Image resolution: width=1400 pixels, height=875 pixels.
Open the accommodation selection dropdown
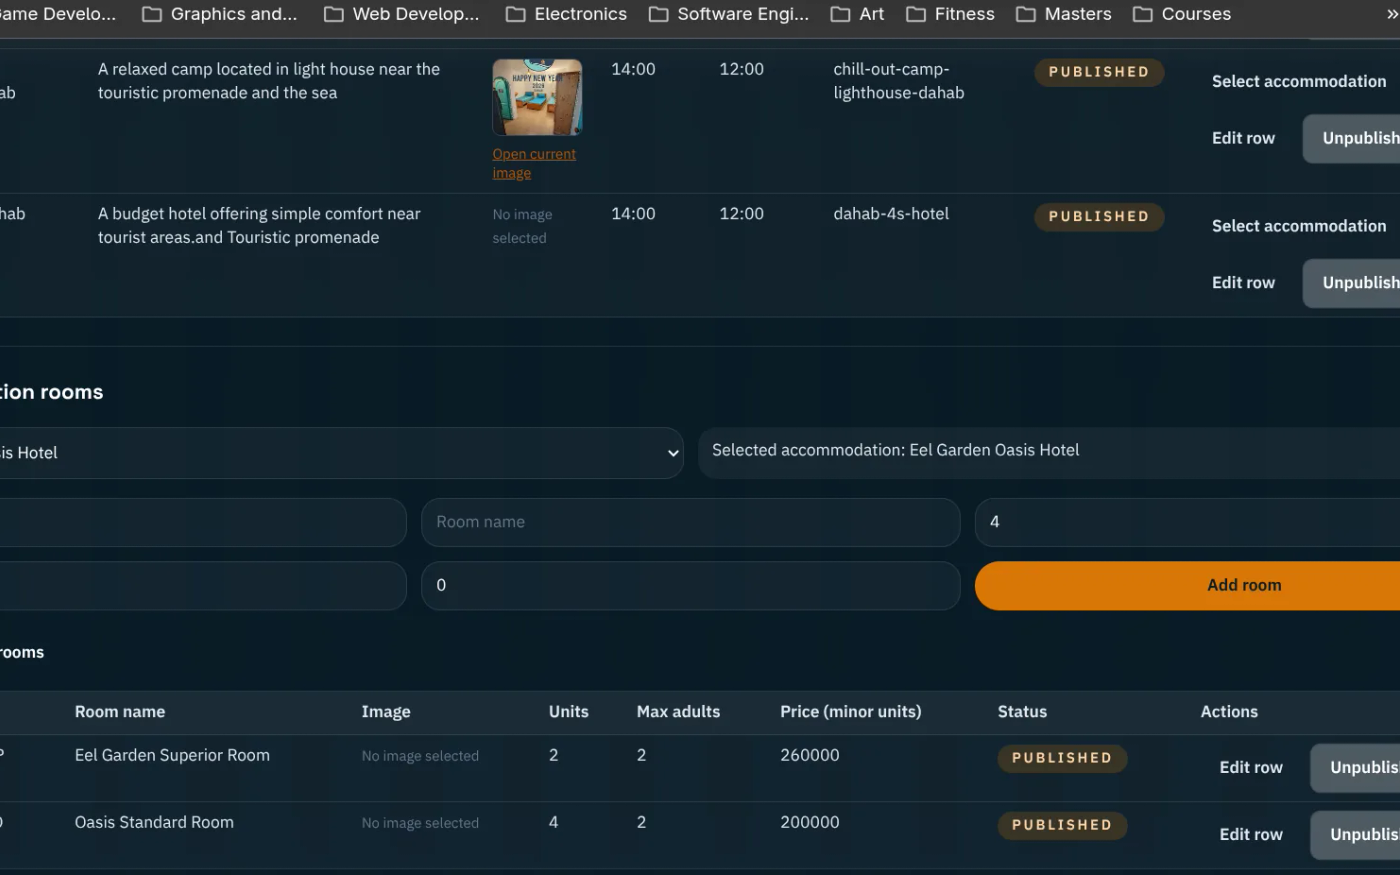340,452
